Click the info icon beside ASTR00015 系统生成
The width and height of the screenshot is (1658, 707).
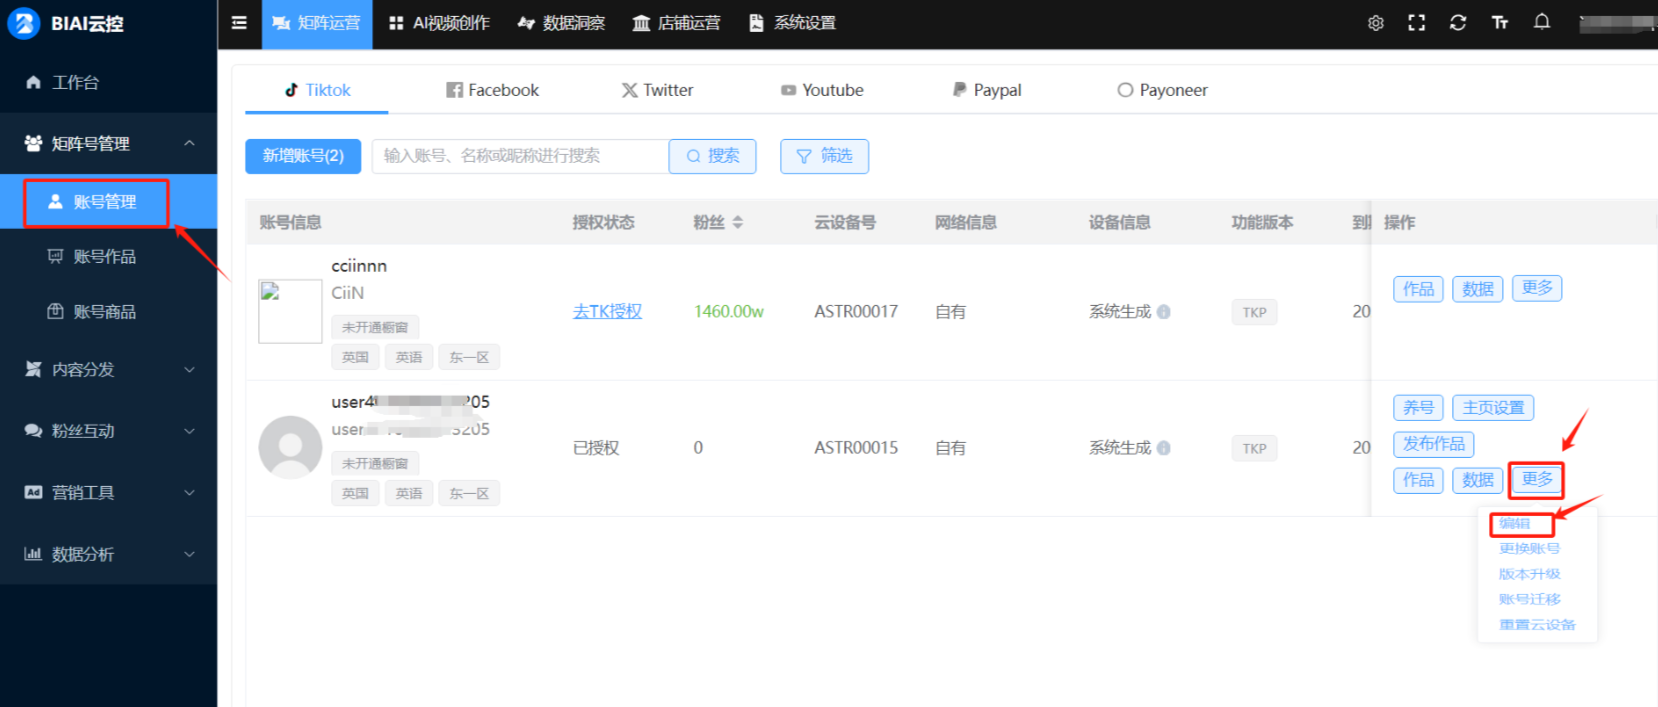tap(1164, 448)
